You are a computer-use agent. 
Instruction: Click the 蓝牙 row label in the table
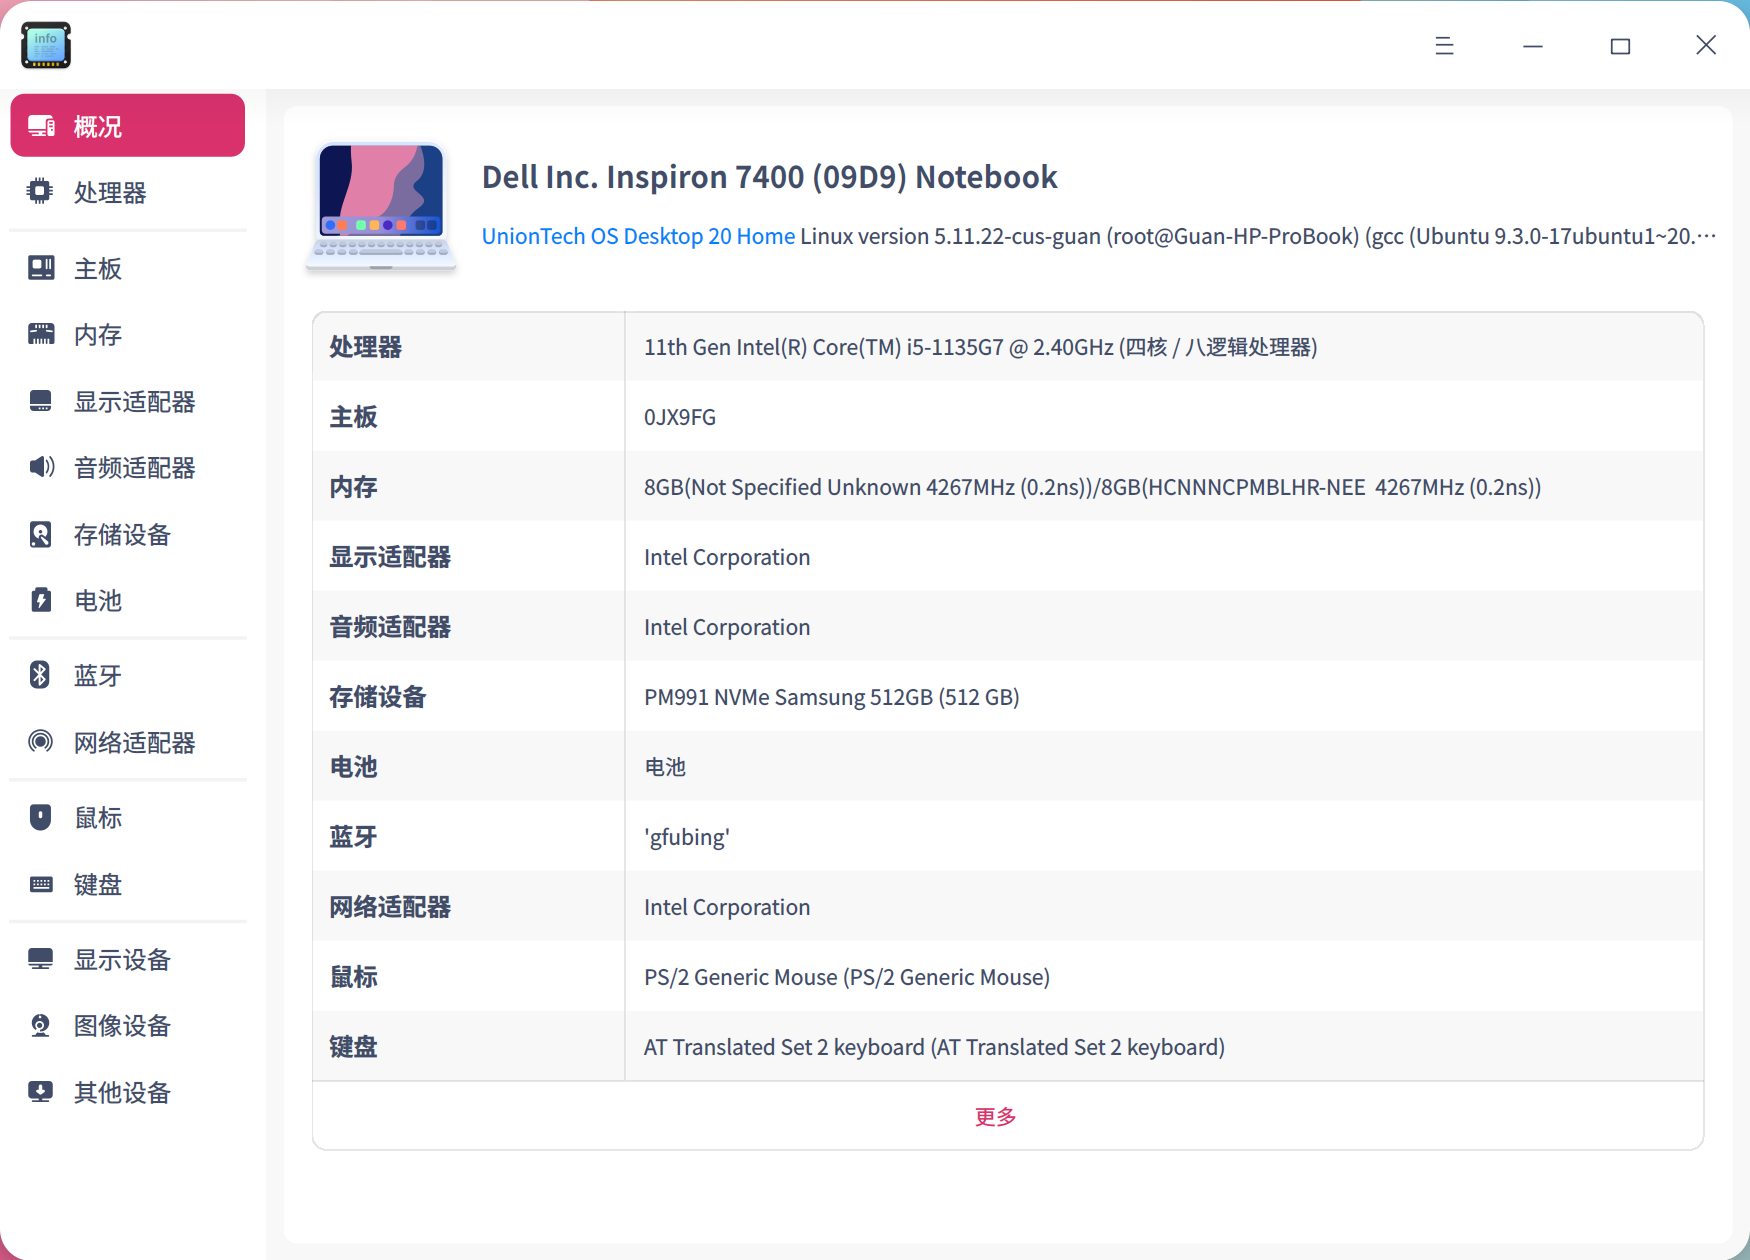[x=354, y=837]
